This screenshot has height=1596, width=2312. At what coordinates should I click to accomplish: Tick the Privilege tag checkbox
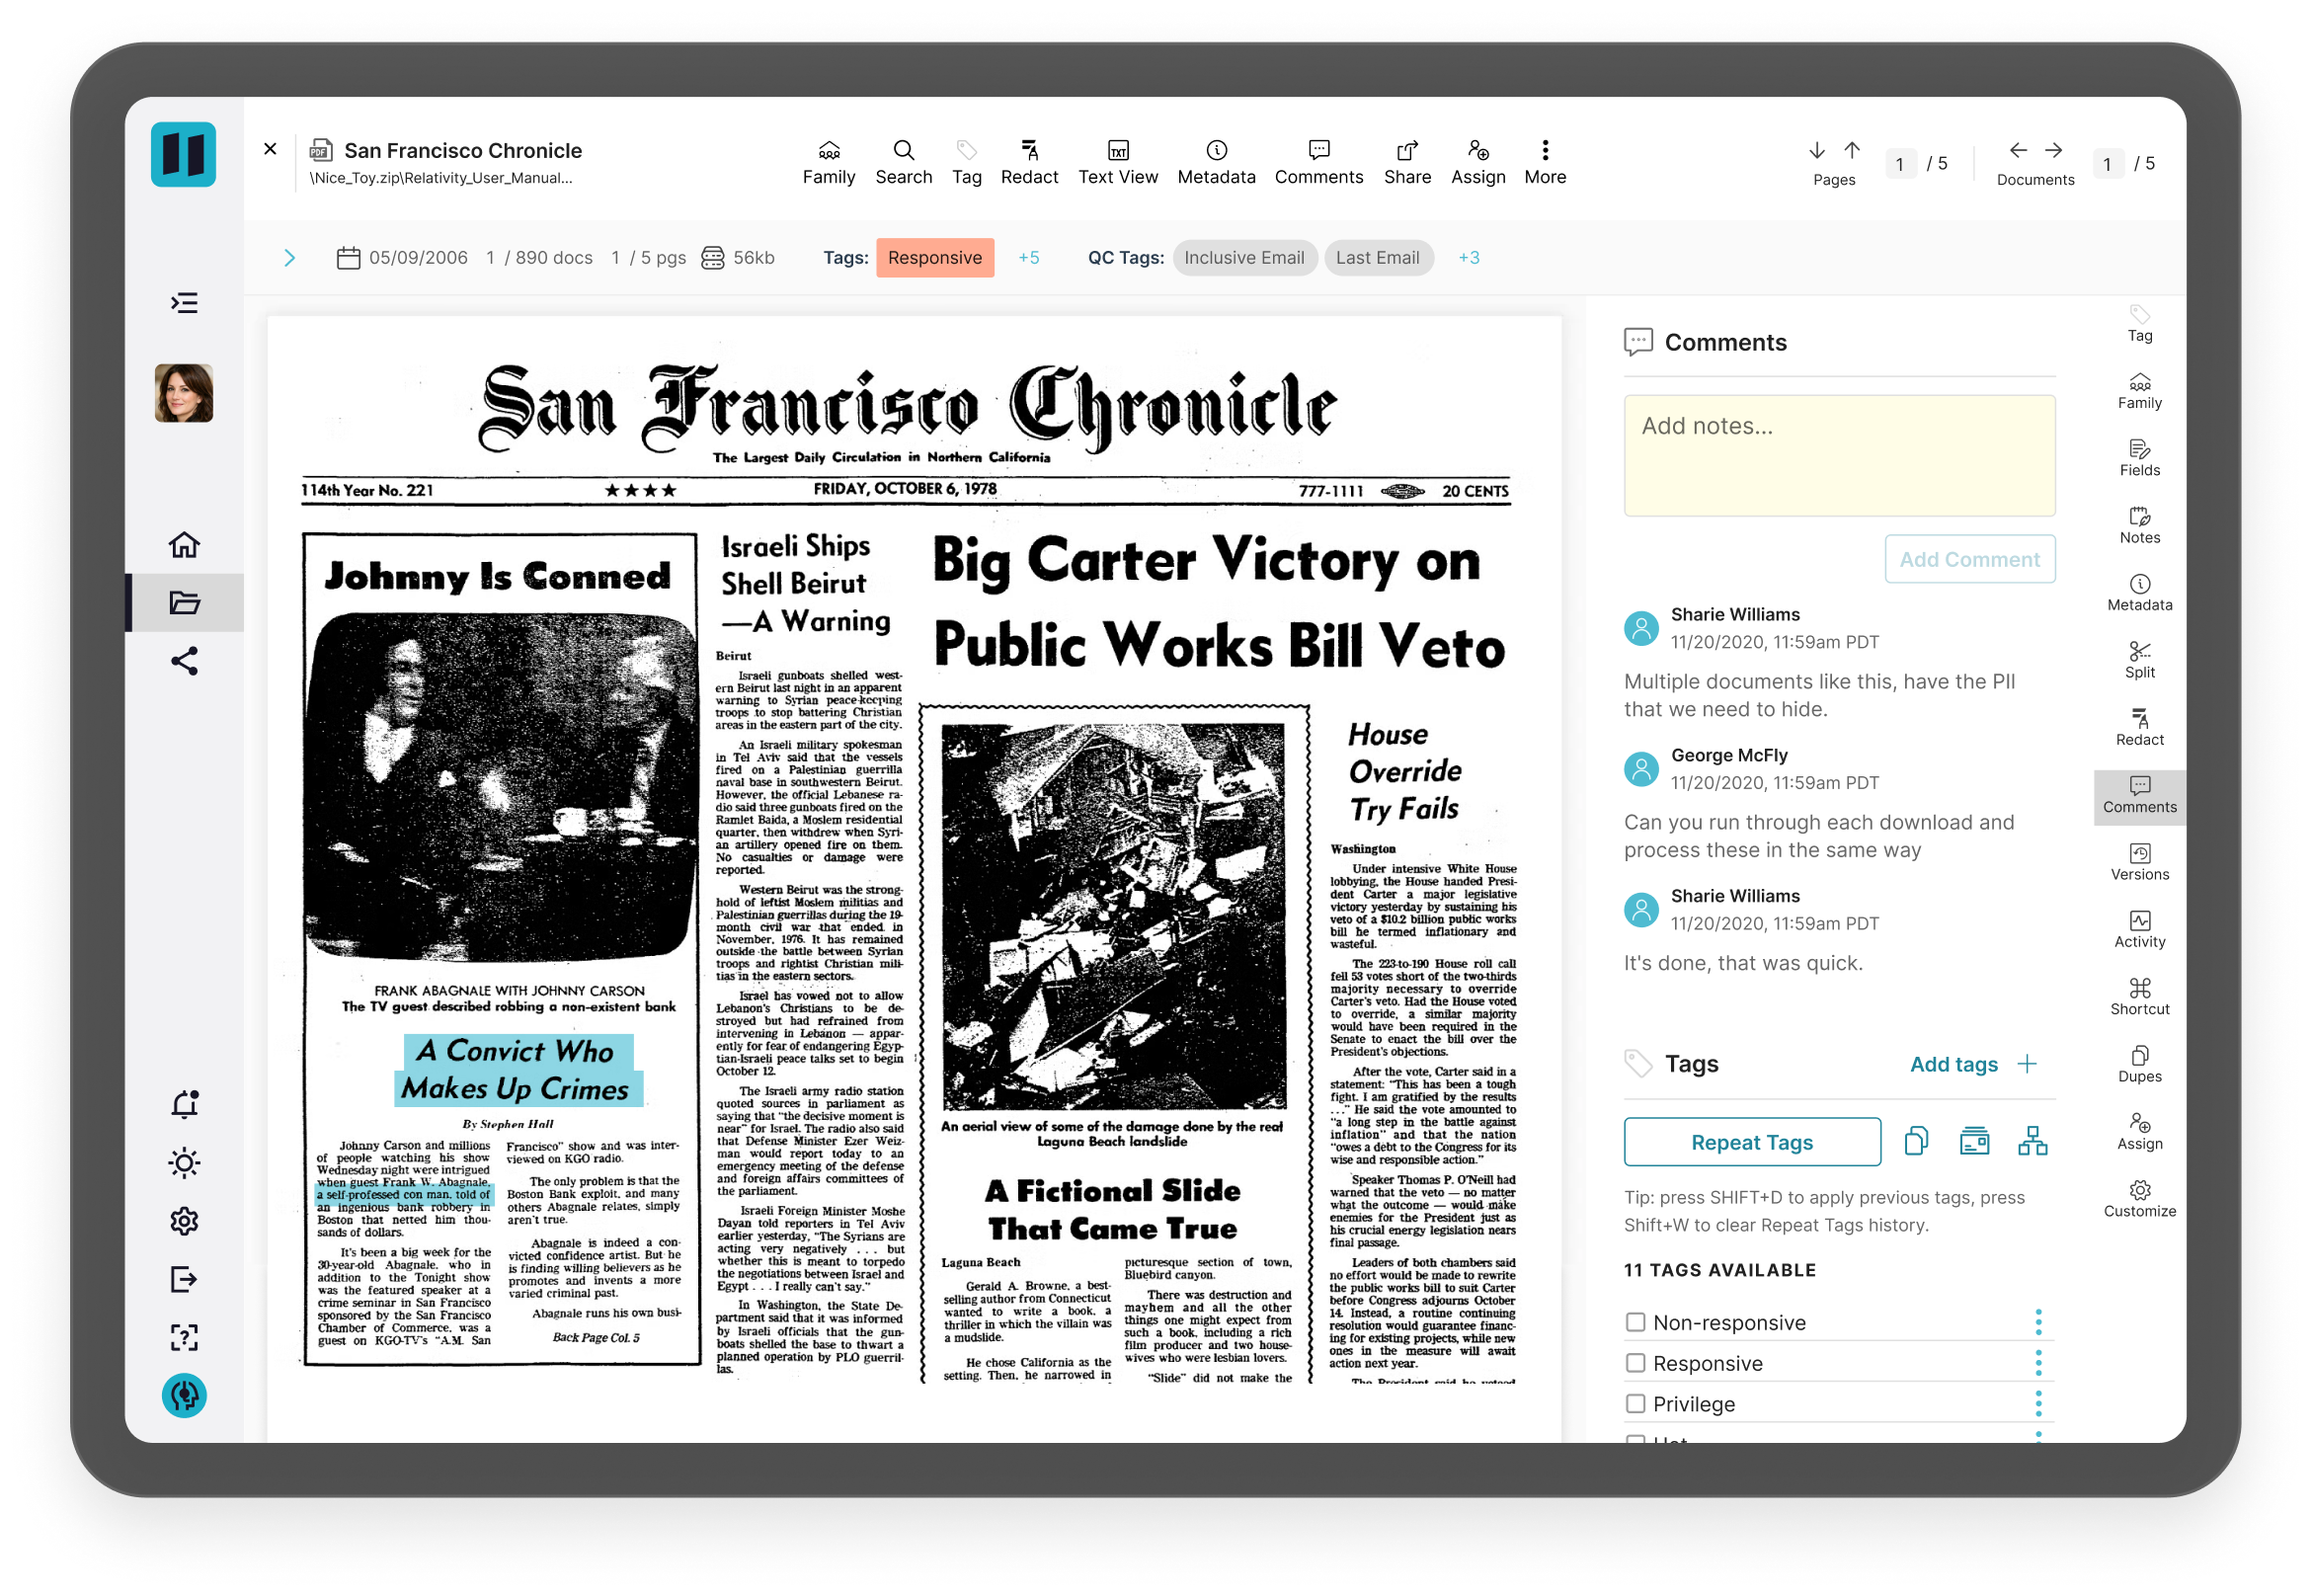click(x=1635, y=1404)
